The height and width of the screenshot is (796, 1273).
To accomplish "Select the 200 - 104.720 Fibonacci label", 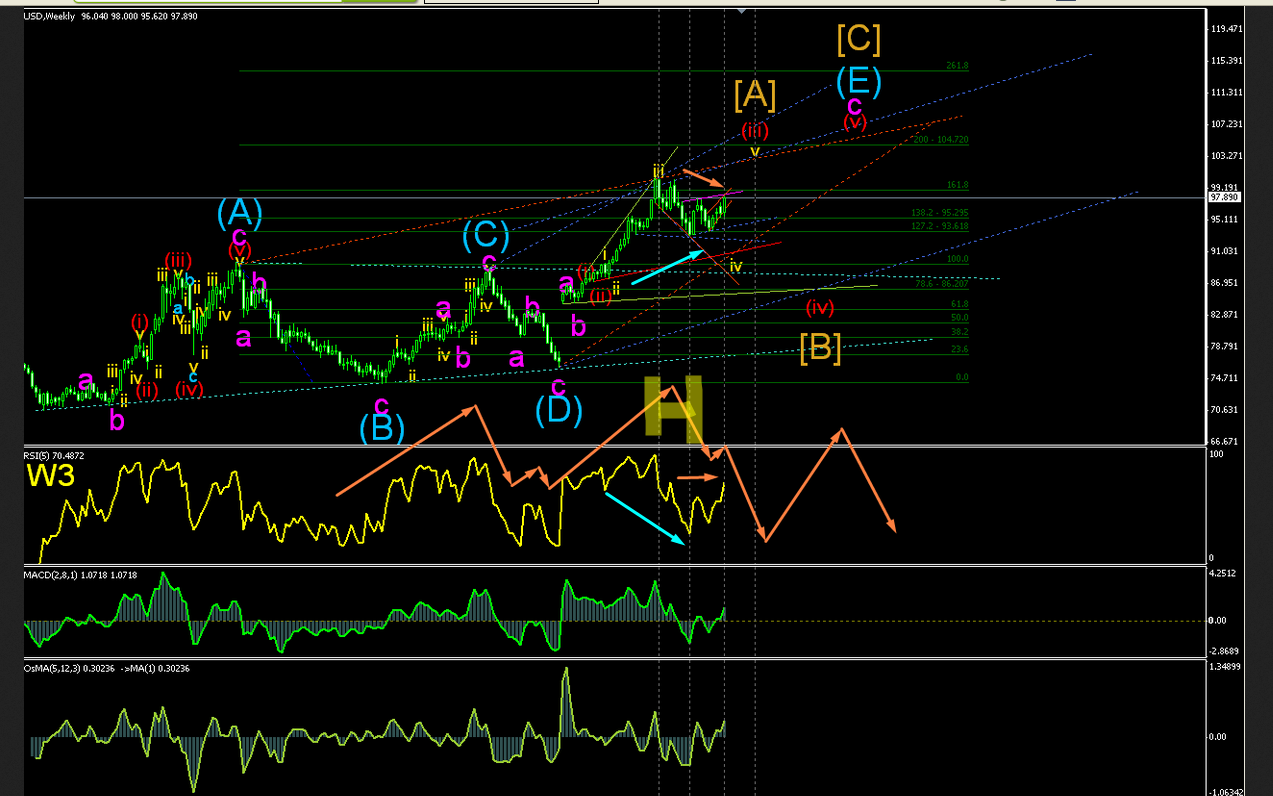I will [939, 140].
